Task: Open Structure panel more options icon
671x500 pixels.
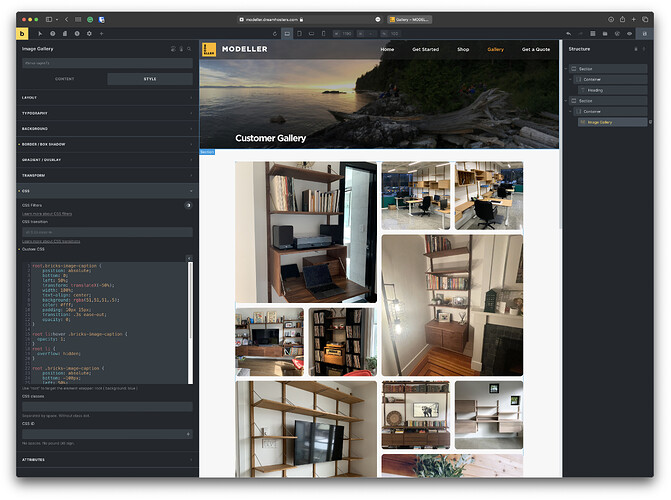Action: (644, 49)
